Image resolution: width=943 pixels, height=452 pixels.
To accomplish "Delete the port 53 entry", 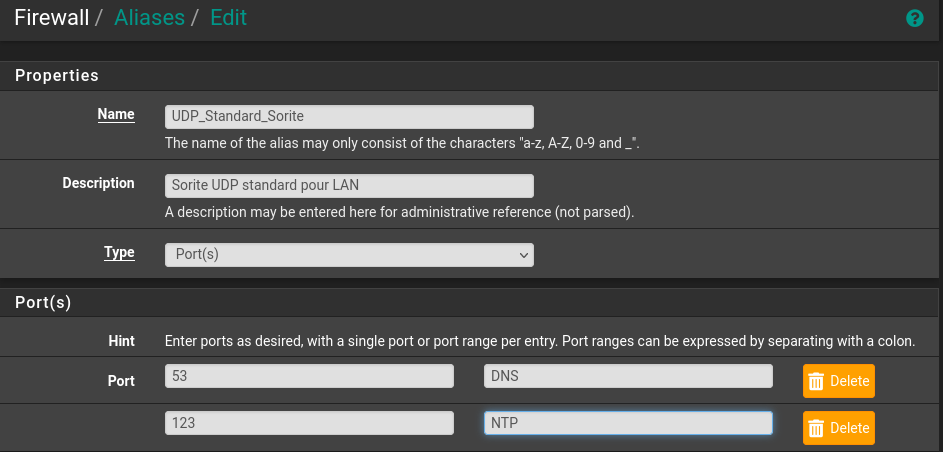I will point(838,381).
